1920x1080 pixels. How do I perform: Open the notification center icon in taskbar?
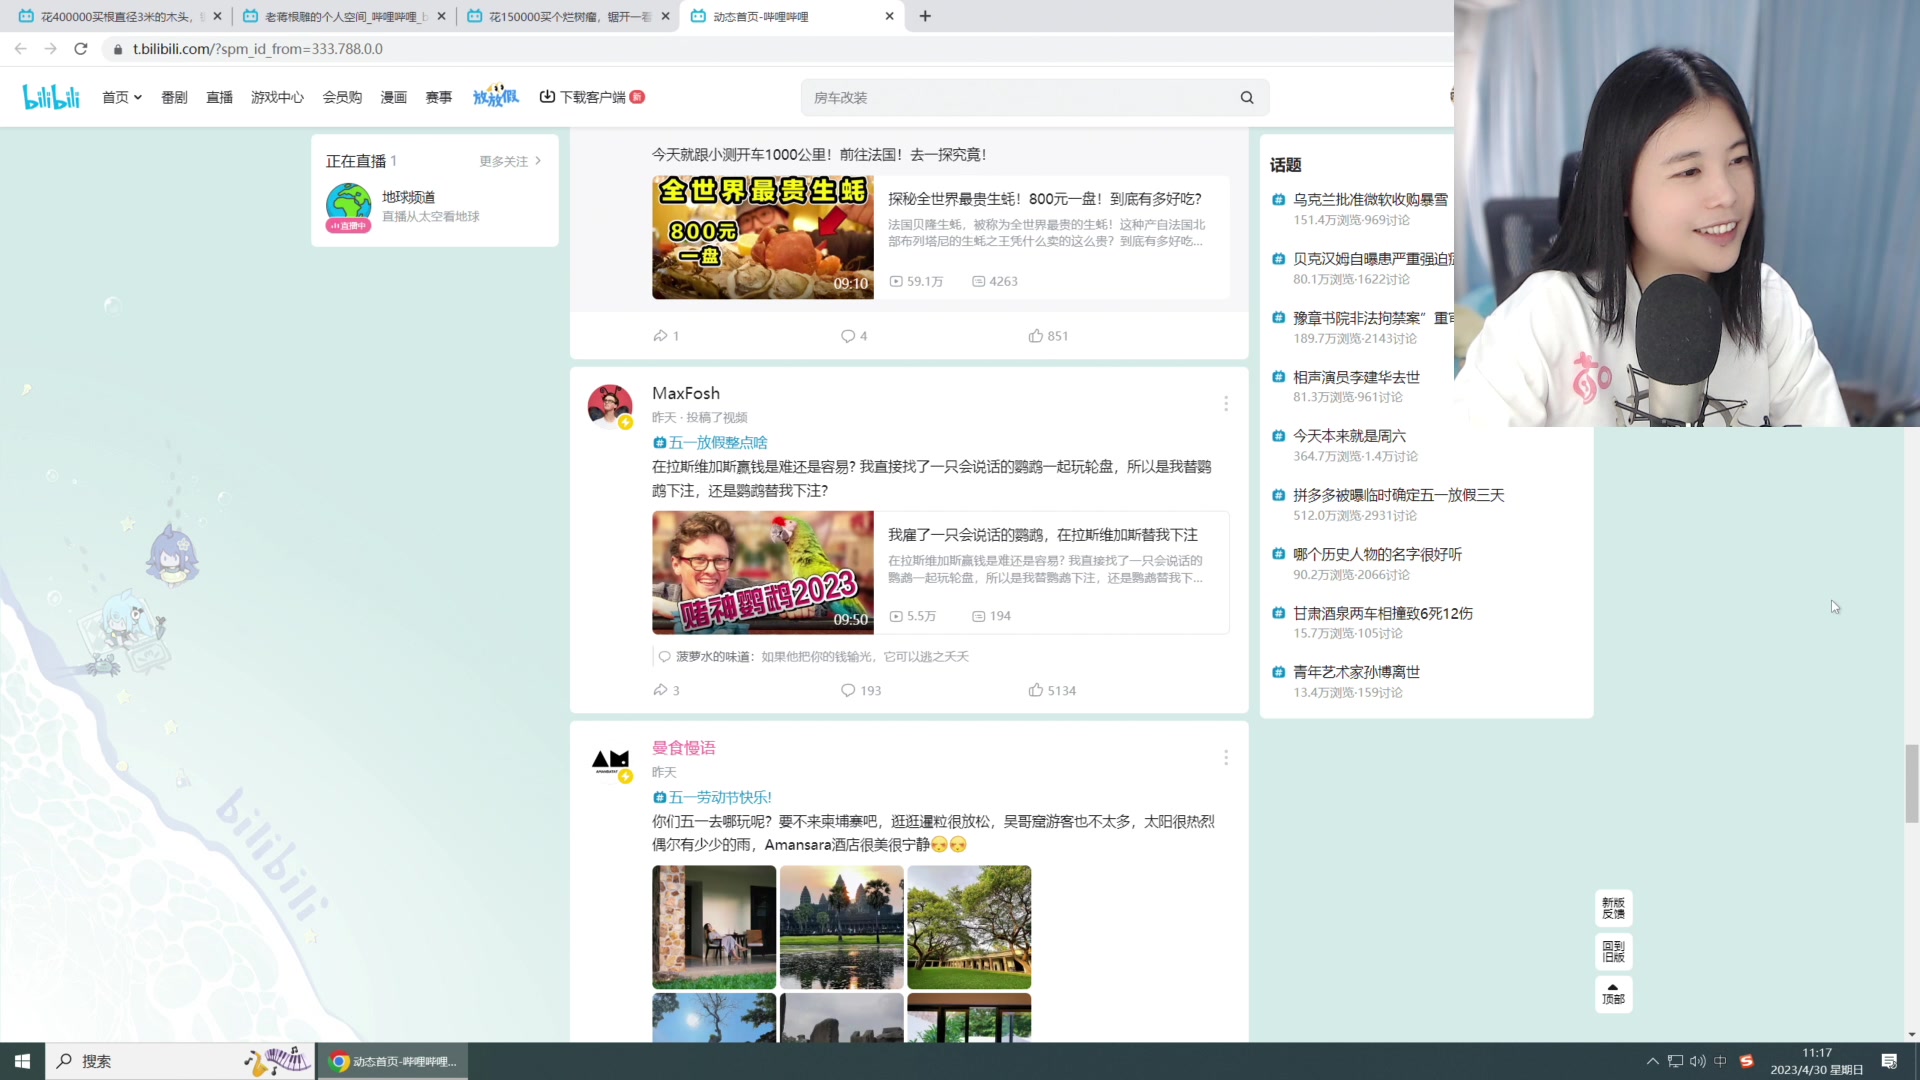[x=1889, y=1061]
